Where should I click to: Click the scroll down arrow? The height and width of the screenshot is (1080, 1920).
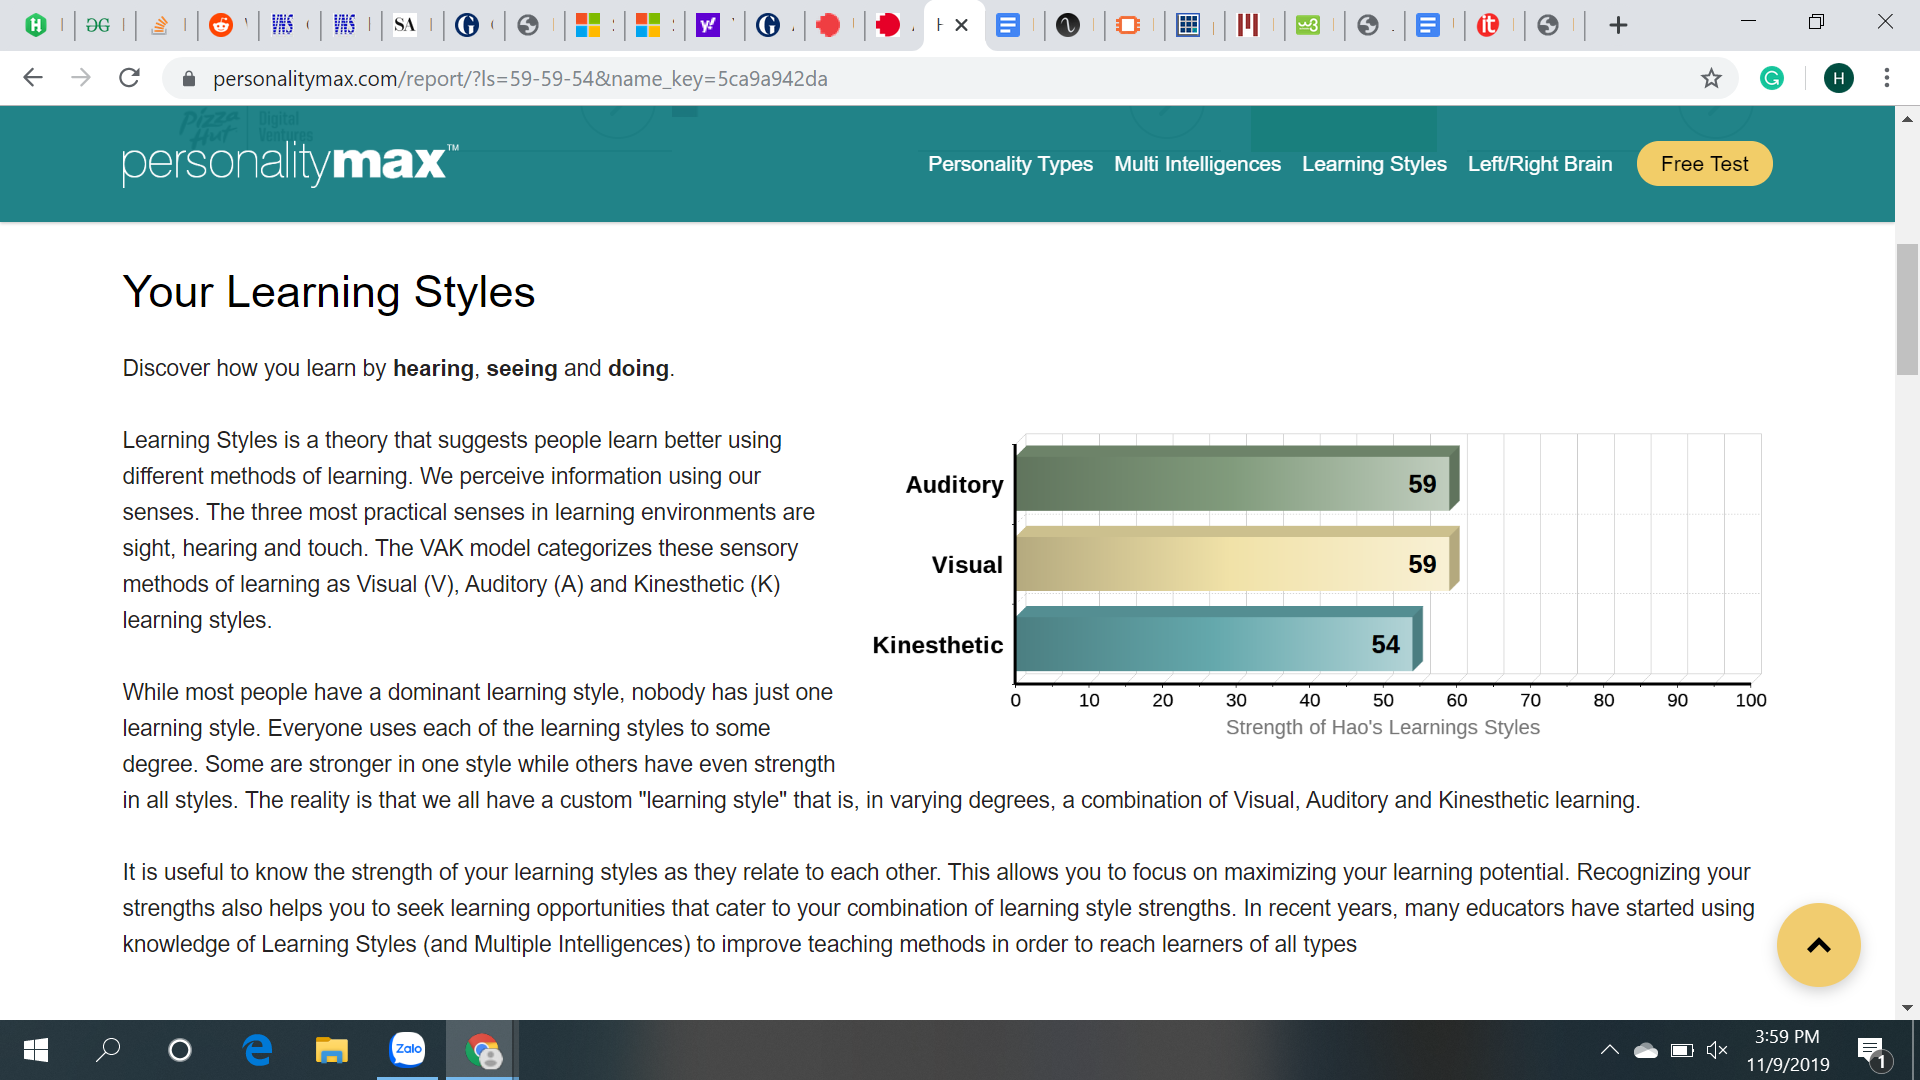click(x=1907, y=1007)
